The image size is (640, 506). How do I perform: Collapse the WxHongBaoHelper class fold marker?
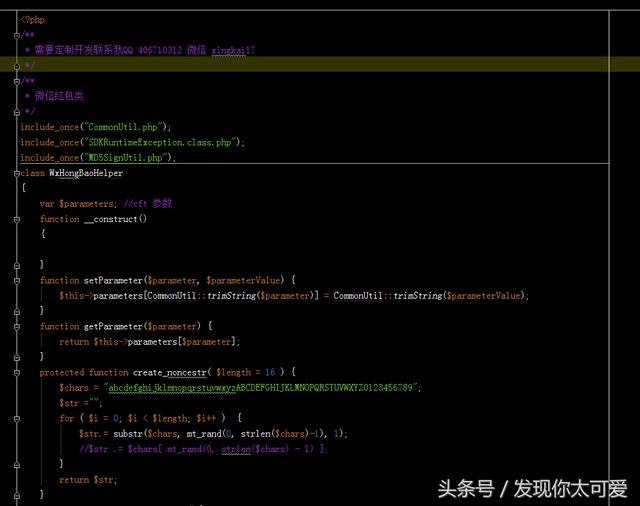(17, 173)
